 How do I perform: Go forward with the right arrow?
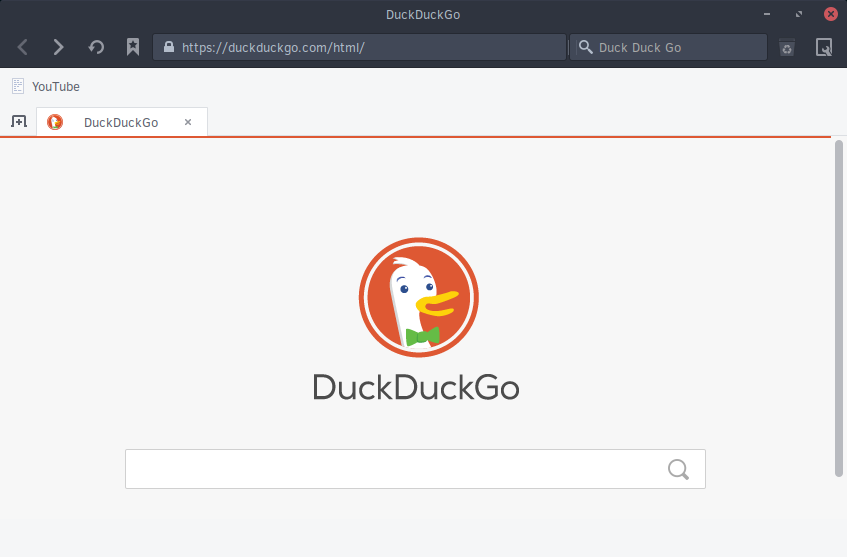[58, 47]
